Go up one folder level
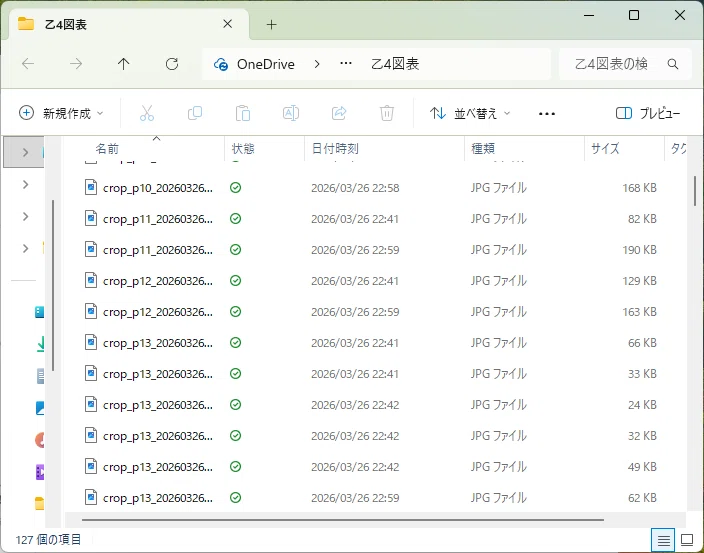The width and height of the screenshot is (704, 553). point(123,64)
